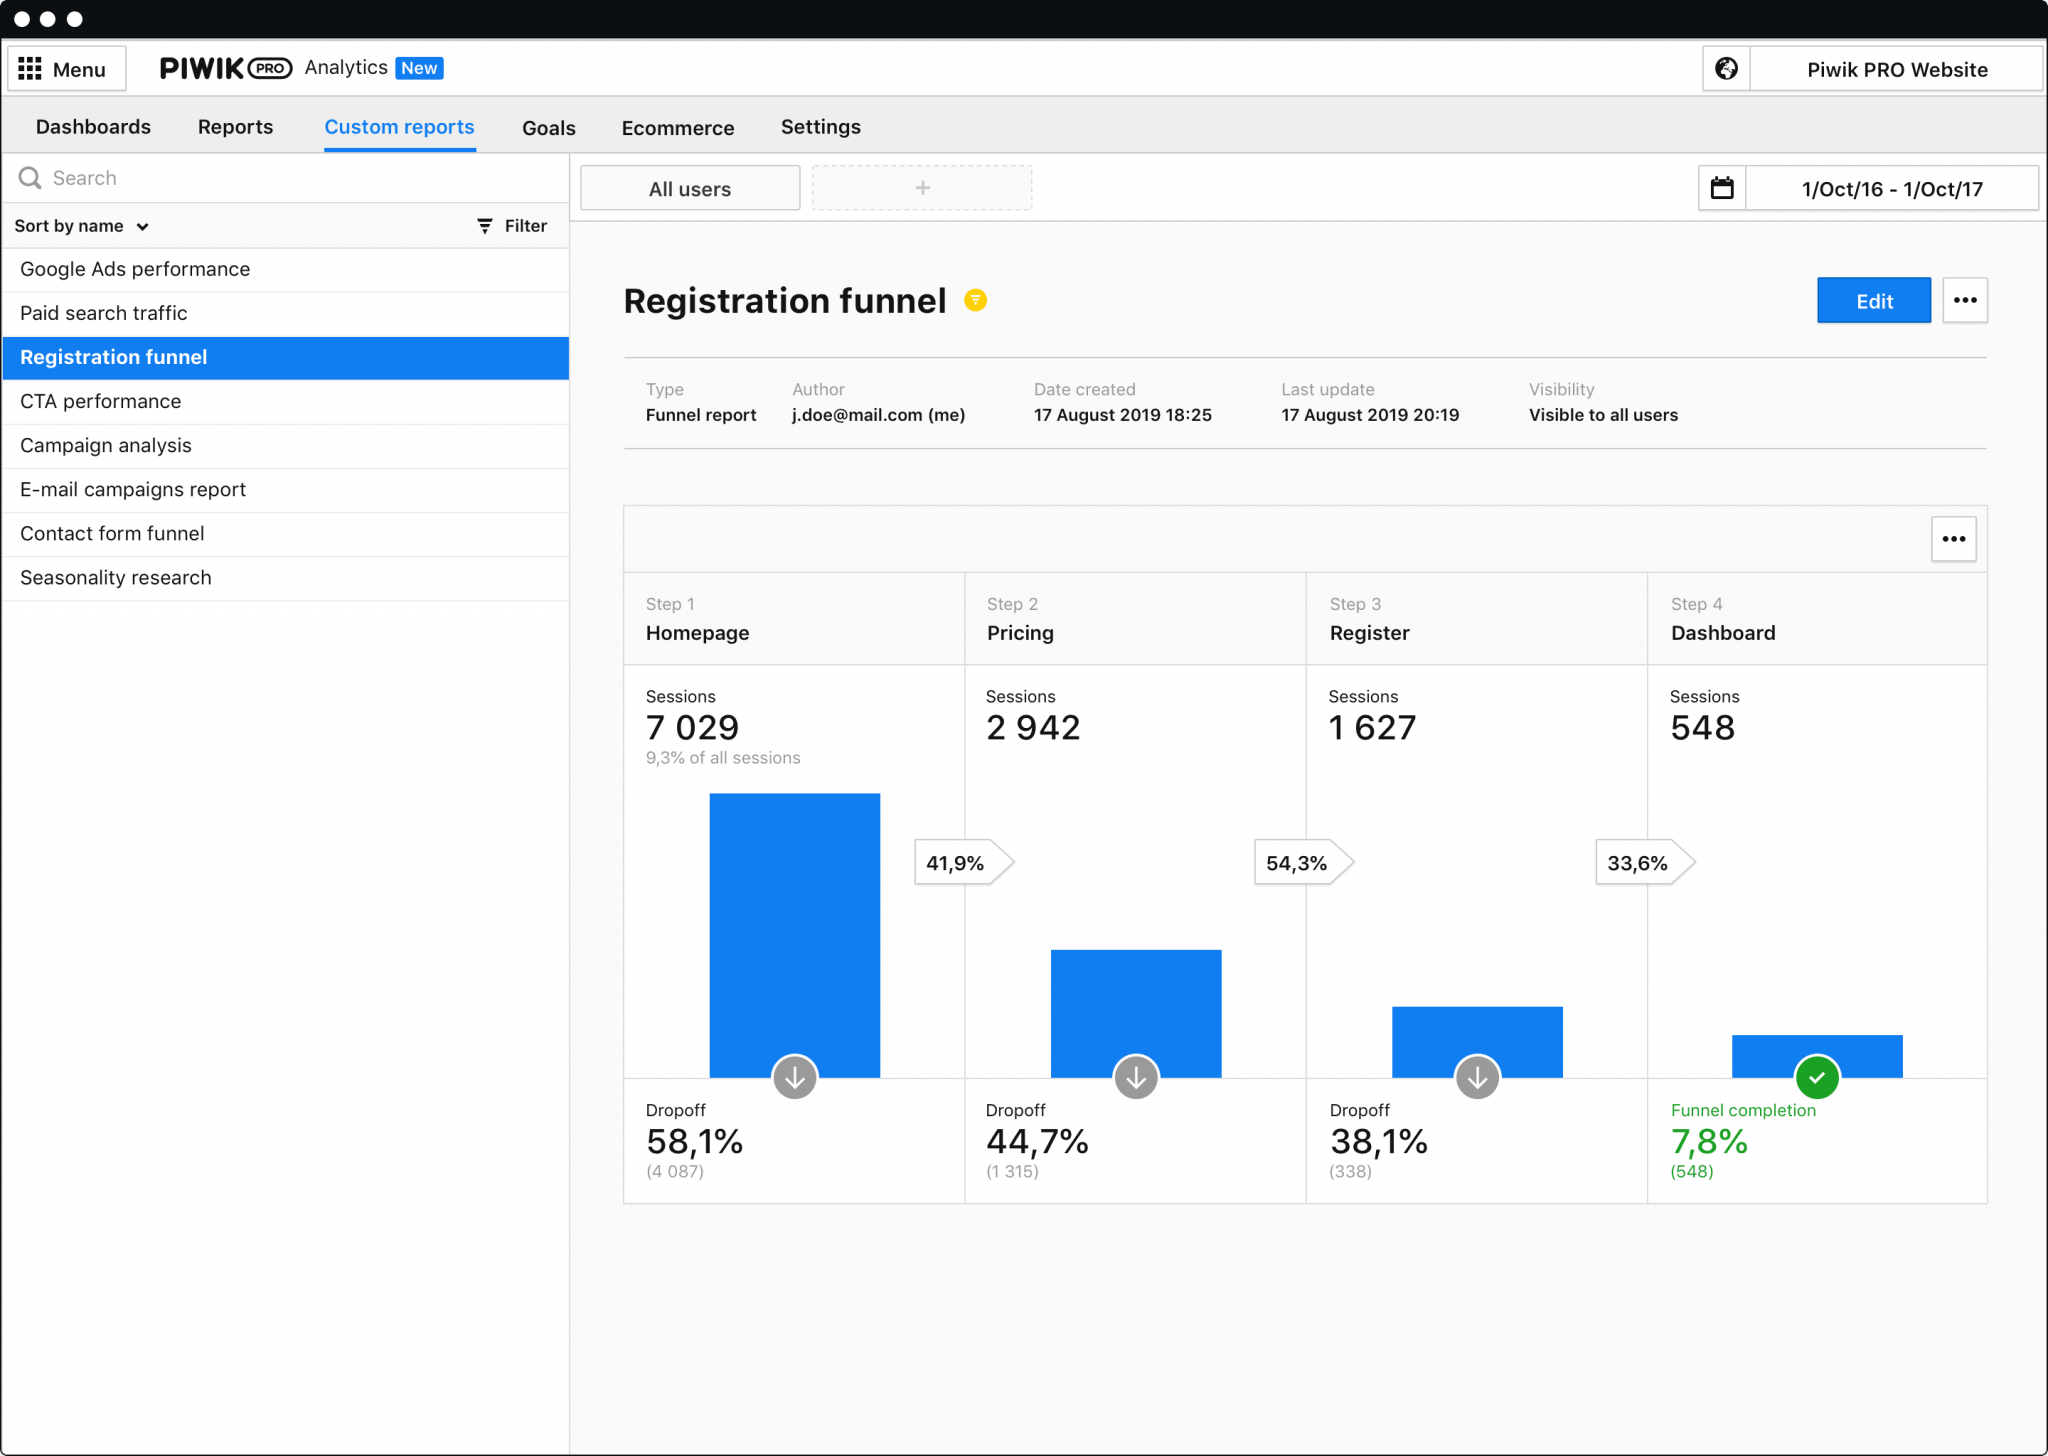
Task: Change the date range 1/Oct/16 - 1/Oct/17
Action: coord(1891,188)
